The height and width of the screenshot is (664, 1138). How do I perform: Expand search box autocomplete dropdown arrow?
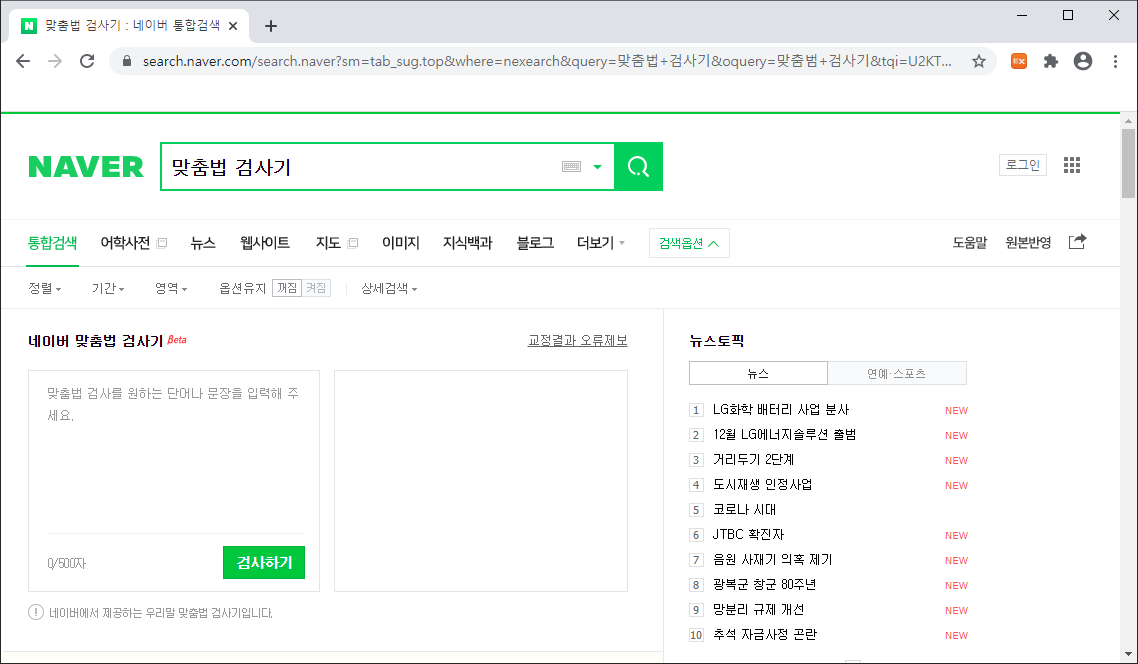point(597,167)
